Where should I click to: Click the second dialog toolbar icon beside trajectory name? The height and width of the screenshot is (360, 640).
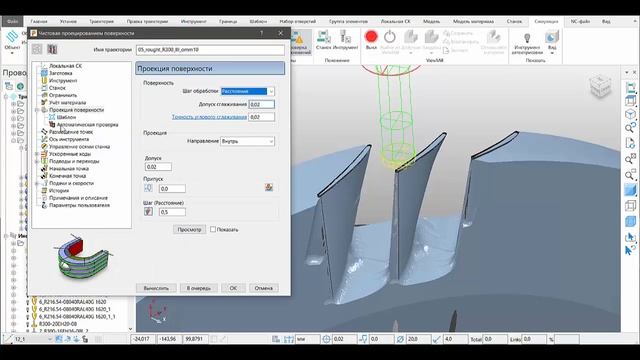tap(52, 49)
